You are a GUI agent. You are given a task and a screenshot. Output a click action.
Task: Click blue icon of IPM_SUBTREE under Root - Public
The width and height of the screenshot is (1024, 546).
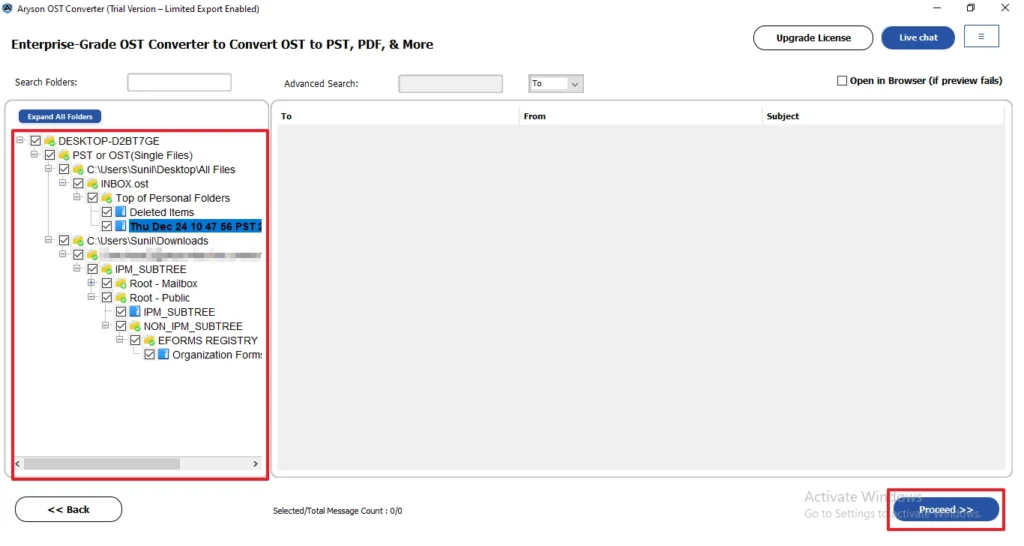coord(135,312)
